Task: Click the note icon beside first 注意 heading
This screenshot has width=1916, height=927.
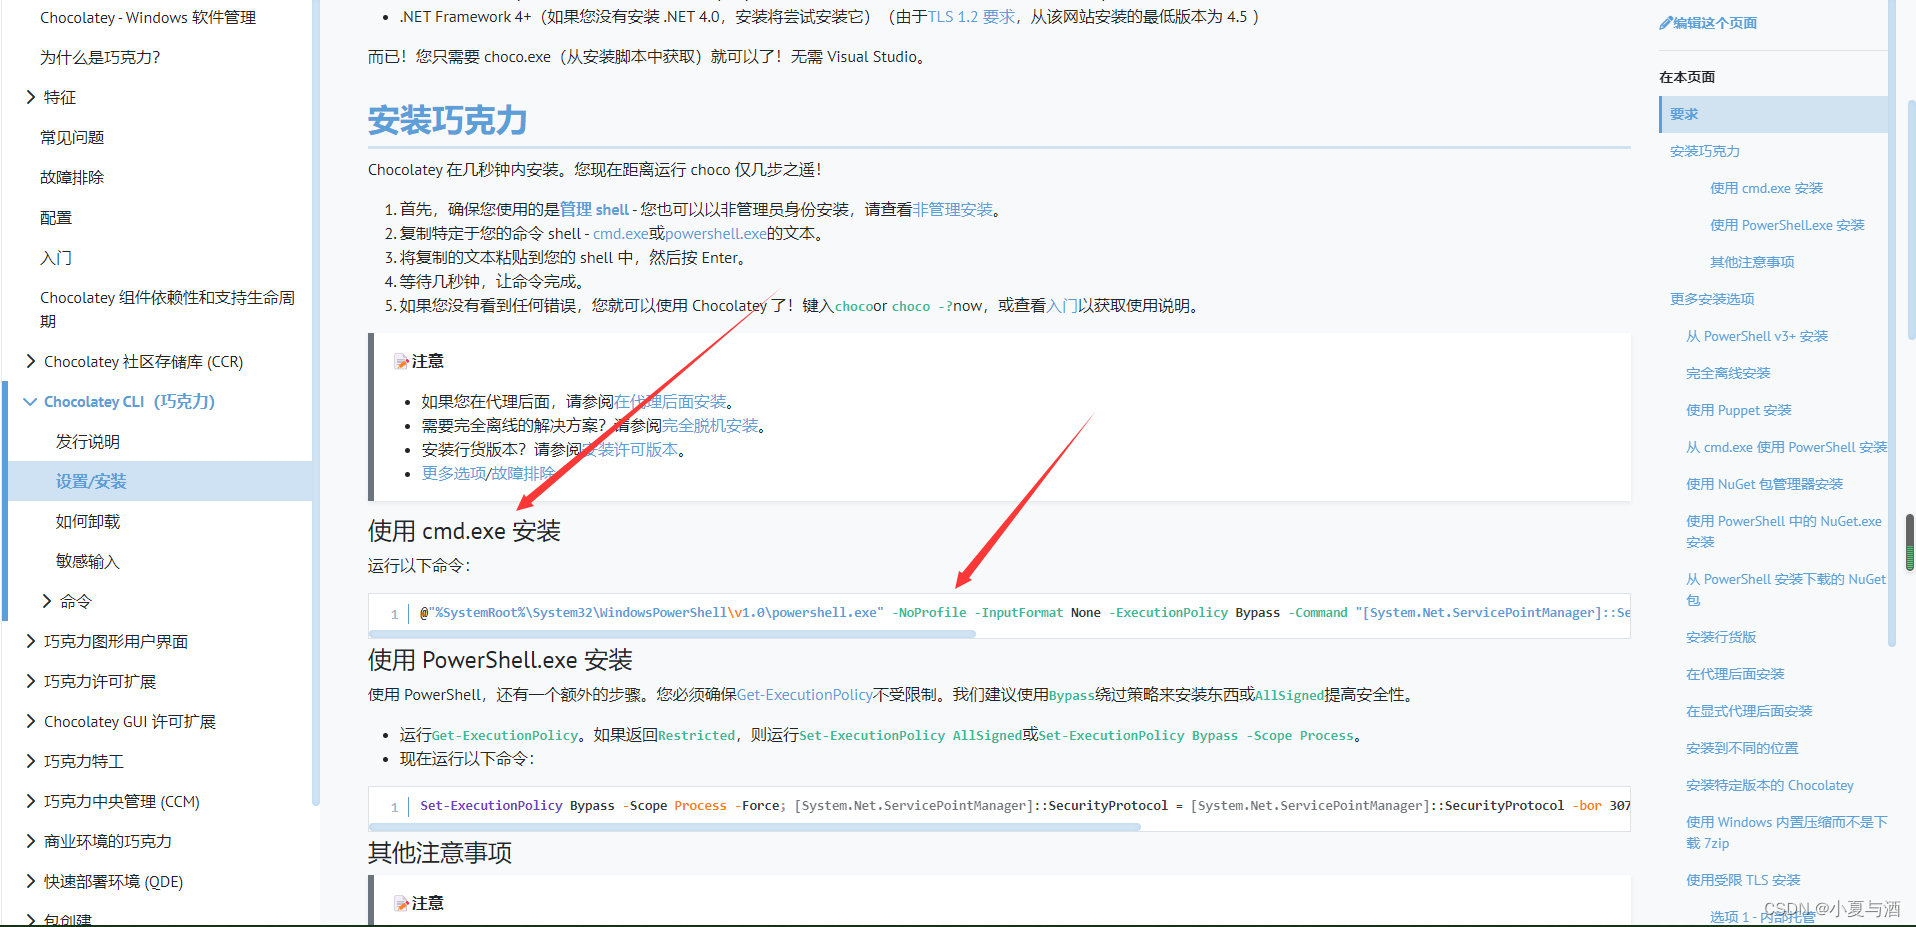Action: [x=401, y=361]
